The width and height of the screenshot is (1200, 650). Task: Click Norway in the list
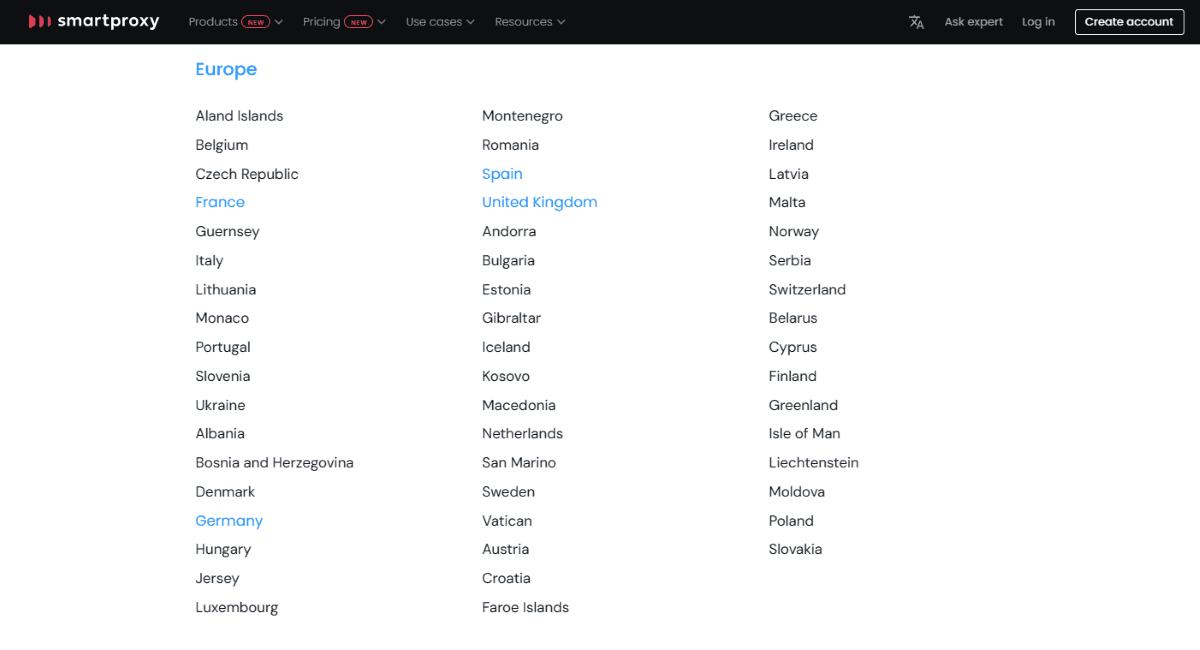click(794, 231)
